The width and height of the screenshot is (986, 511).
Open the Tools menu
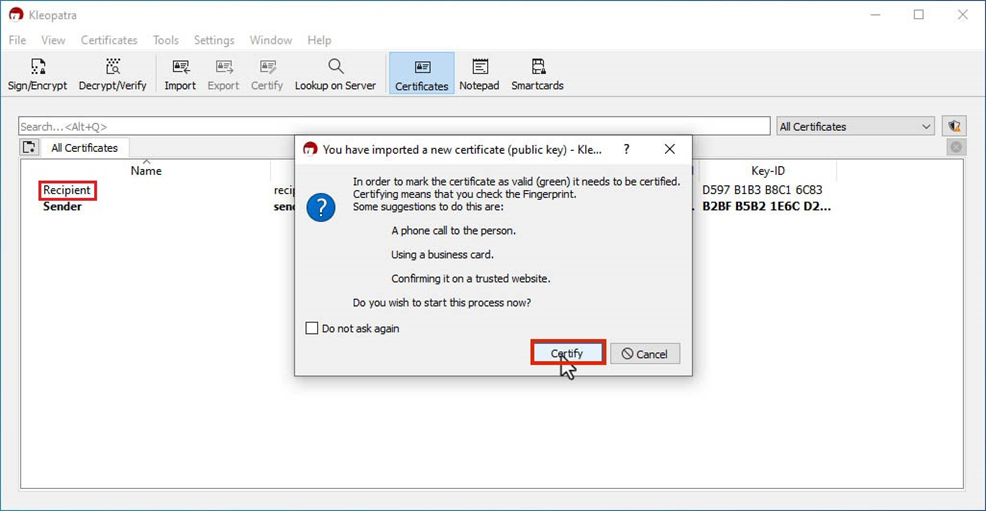coord(165,40)
